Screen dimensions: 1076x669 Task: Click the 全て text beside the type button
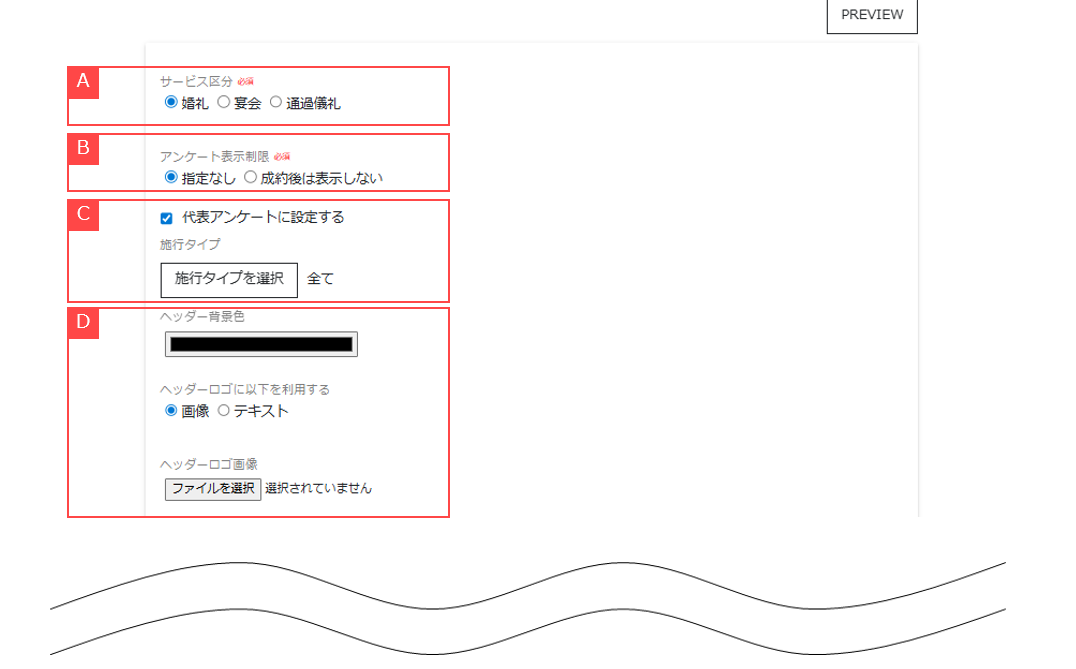(320, 279)
